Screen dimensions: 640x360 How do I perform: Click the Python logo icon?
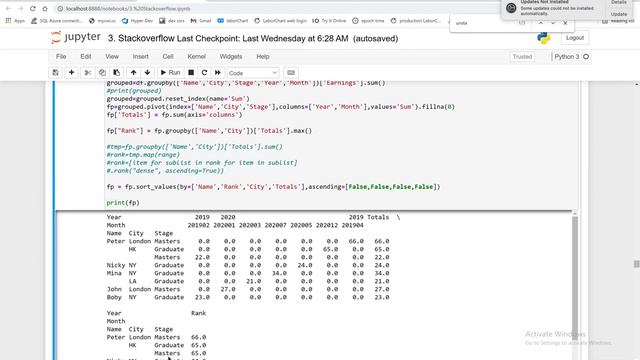[543, 38]
